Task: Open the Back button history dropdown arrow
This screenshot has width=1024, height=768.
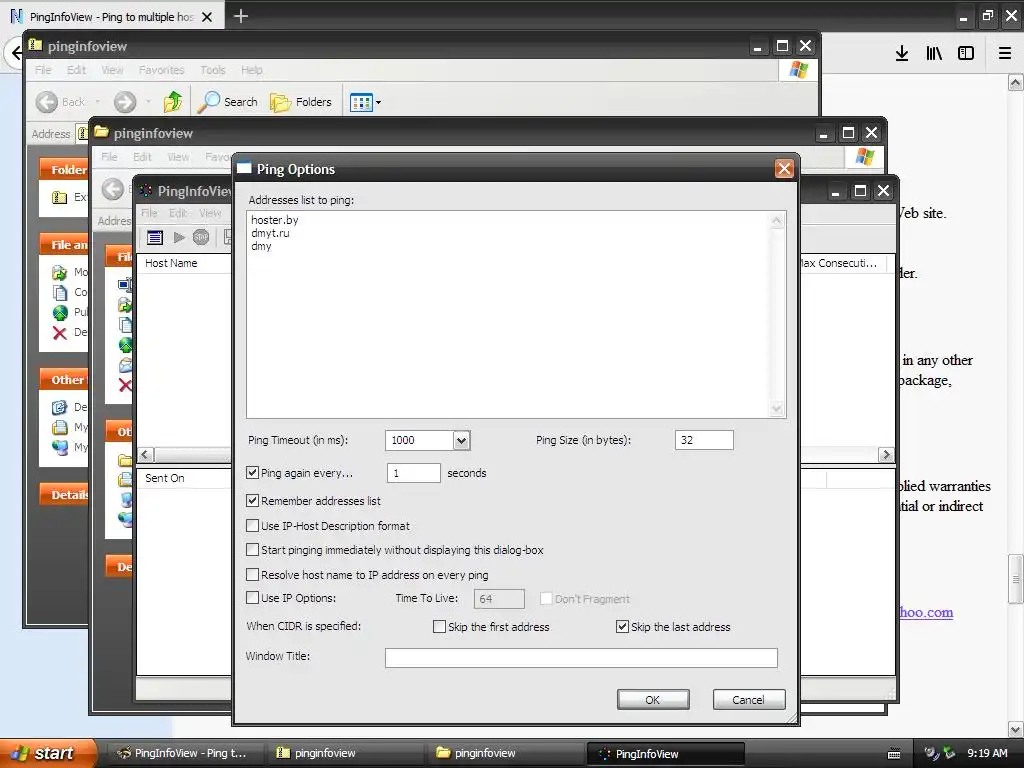Action: [98, 102]
